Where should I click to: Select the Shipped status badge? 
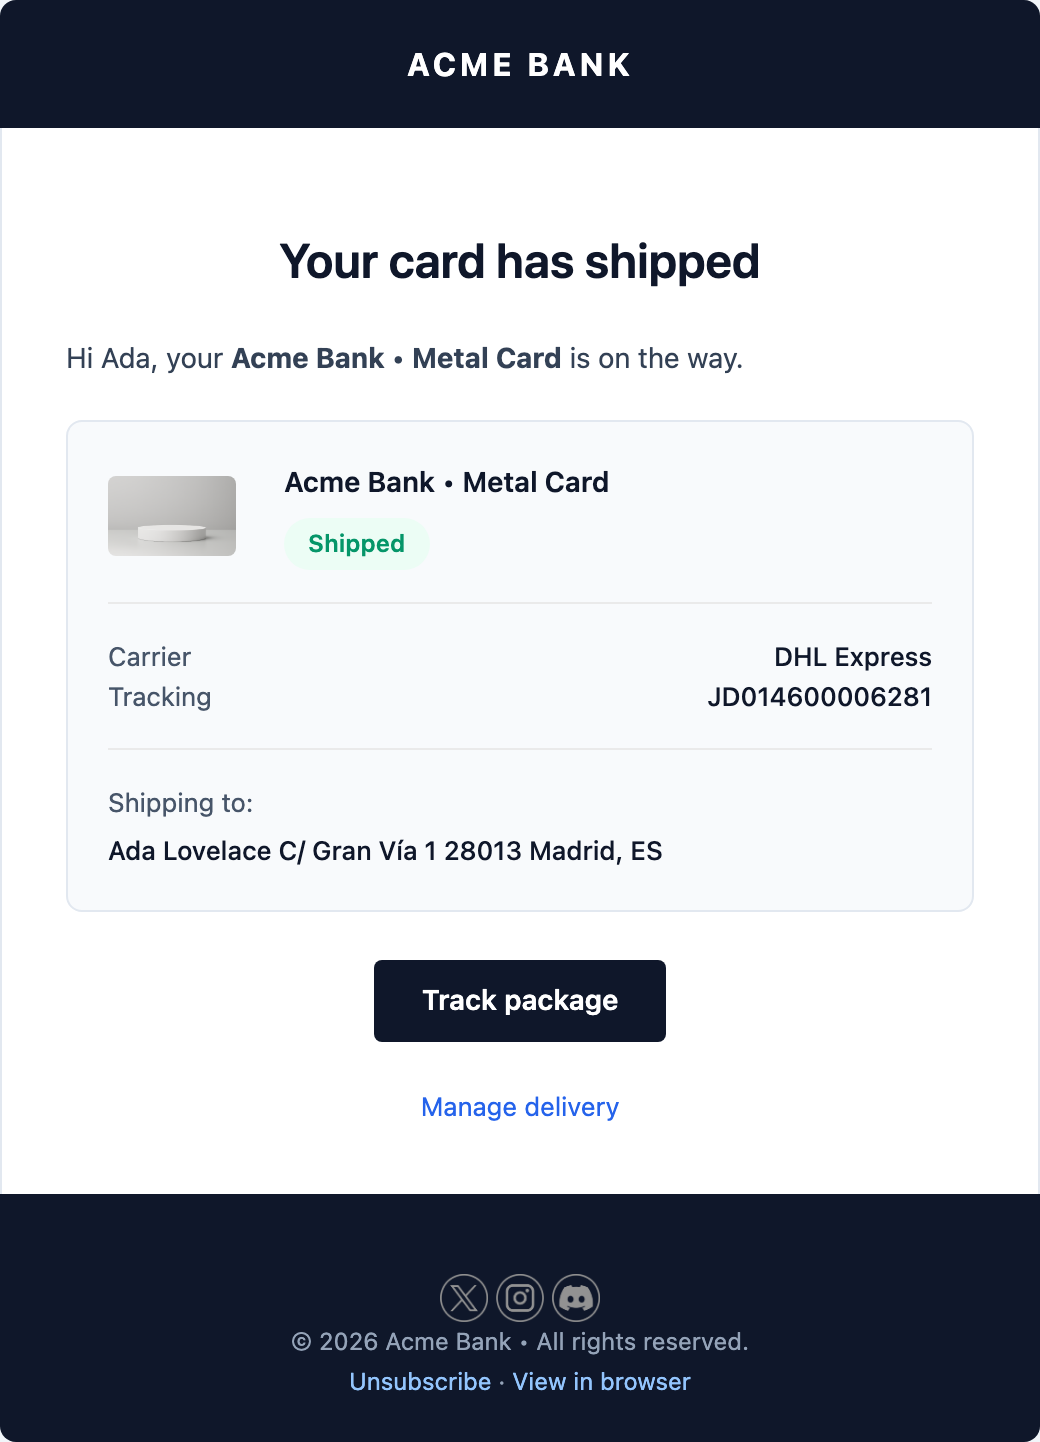point(356,543)
